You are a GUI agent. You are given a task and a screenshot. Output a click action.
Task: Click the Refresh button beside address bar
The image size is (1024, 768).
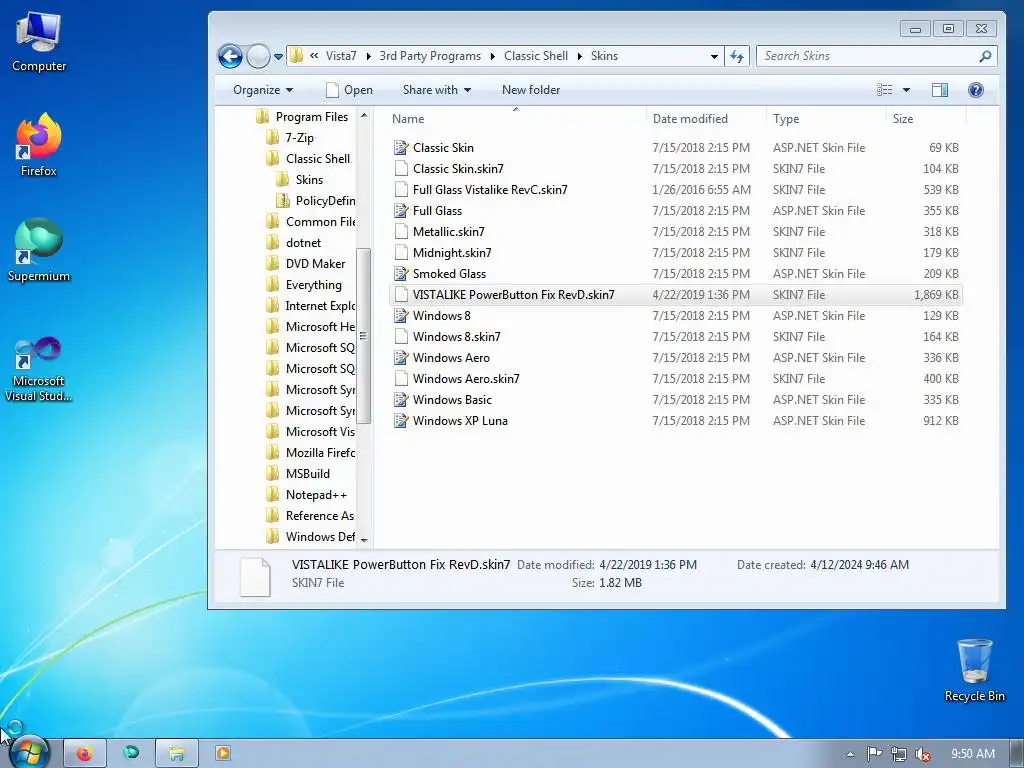[x=737, y=56]
